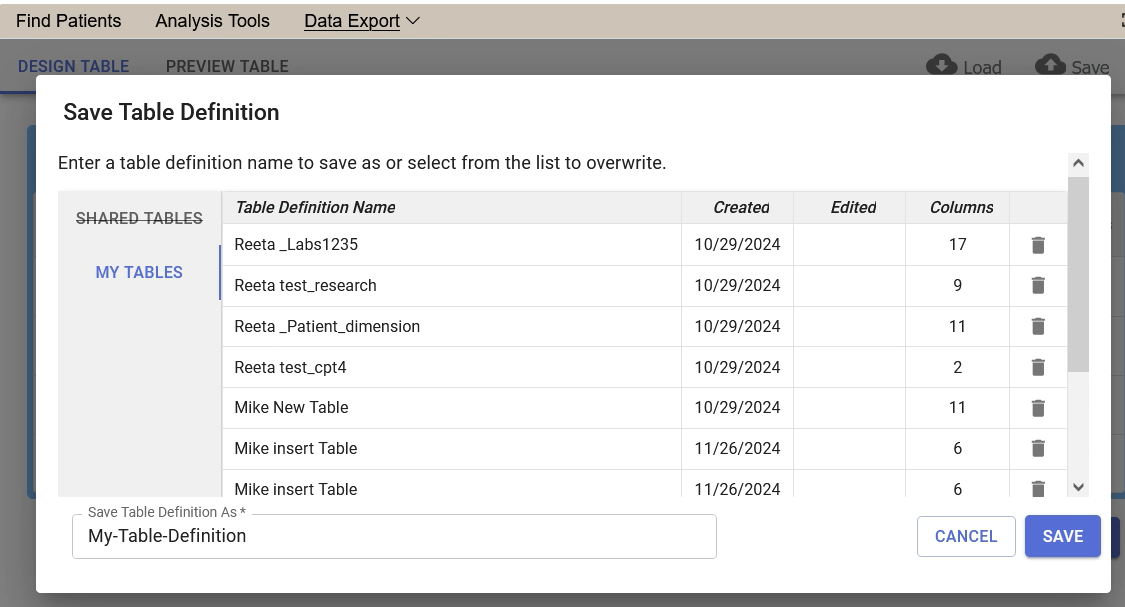Screen dimensions: 1125x607
Task: Click the Save cloud upload icon
Action: coord(1049,65)
